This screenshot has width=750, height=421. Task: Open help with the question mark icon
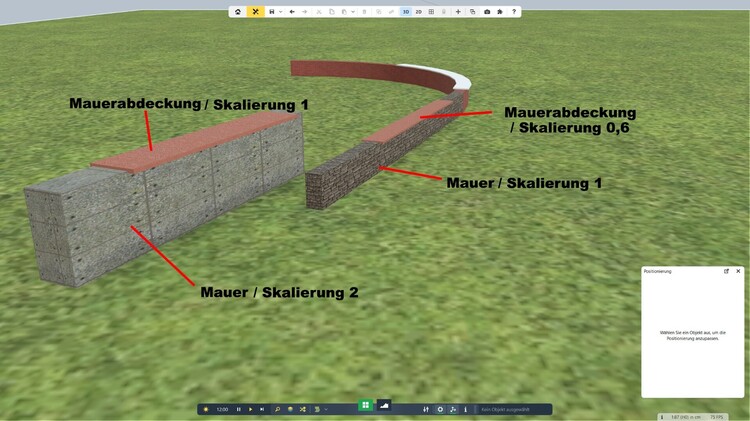(x=514, y=11)
